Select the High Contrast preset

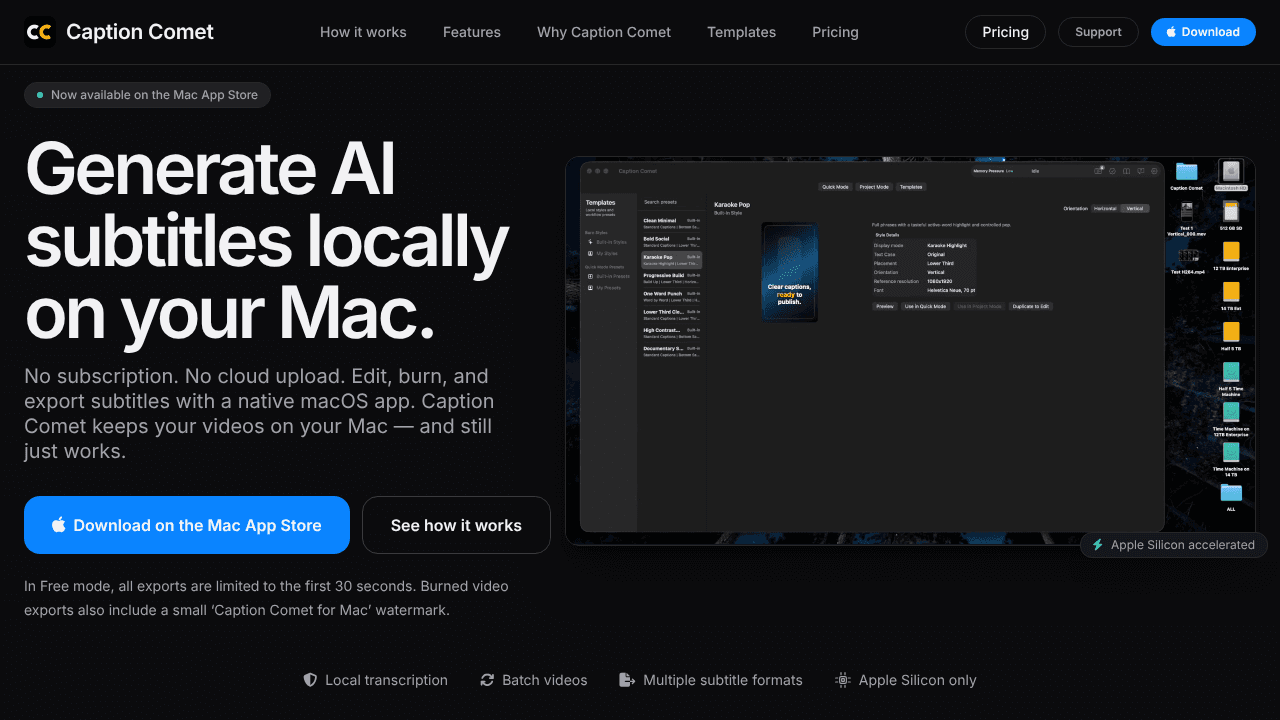pyautogui.click(x=672, y=333)
